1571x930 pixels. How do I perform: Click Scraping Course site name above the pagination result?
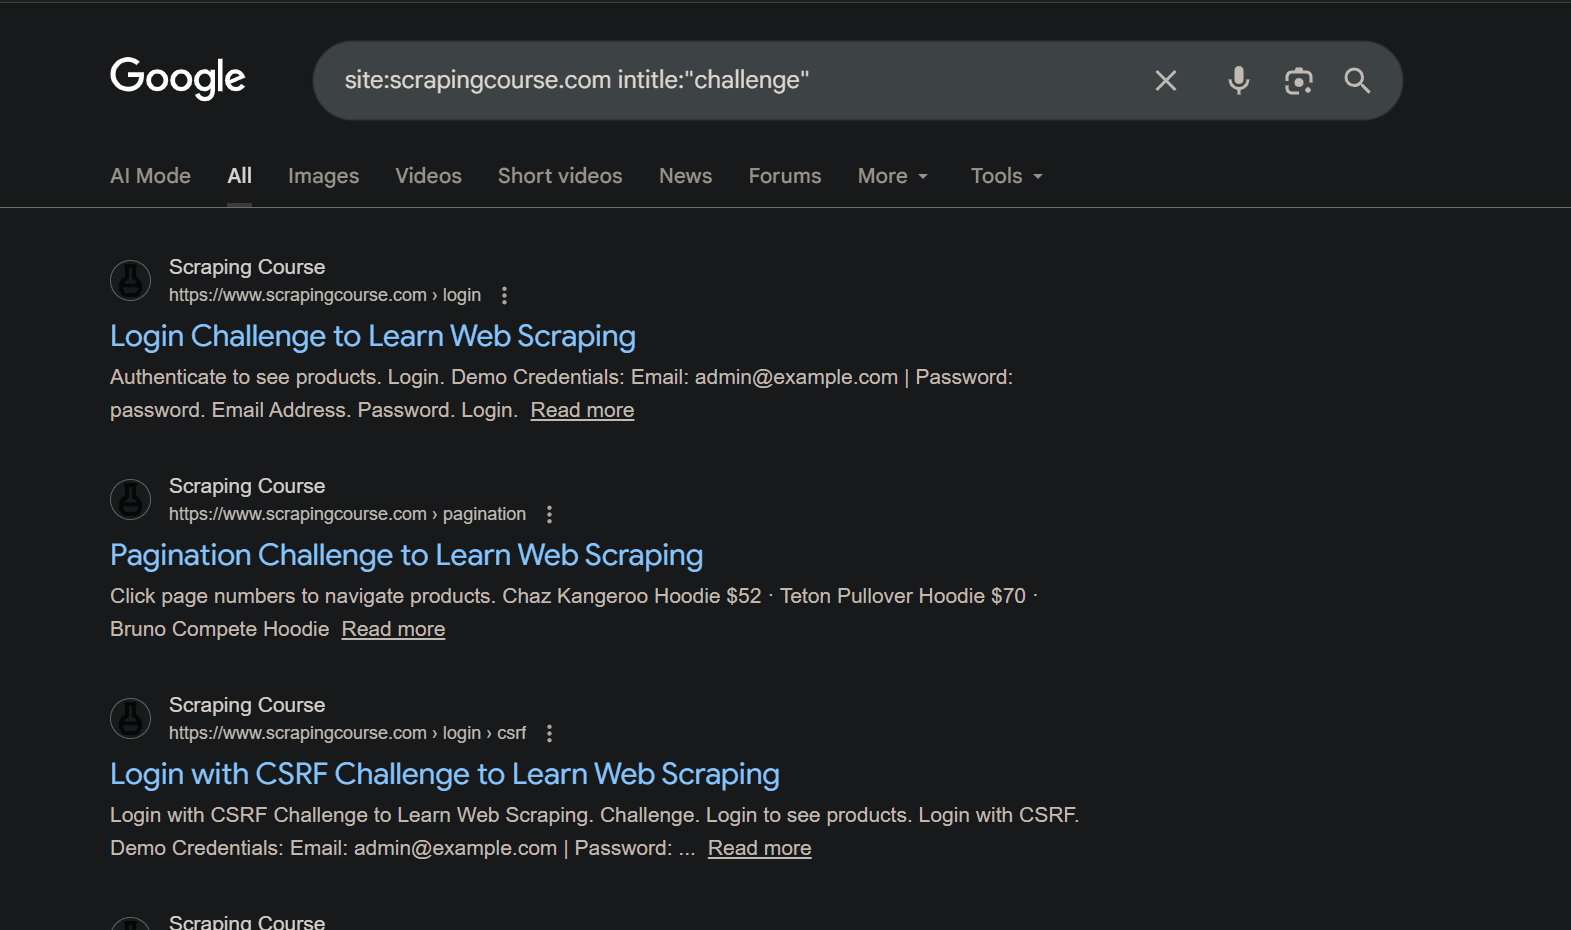(x=247, y=486)
